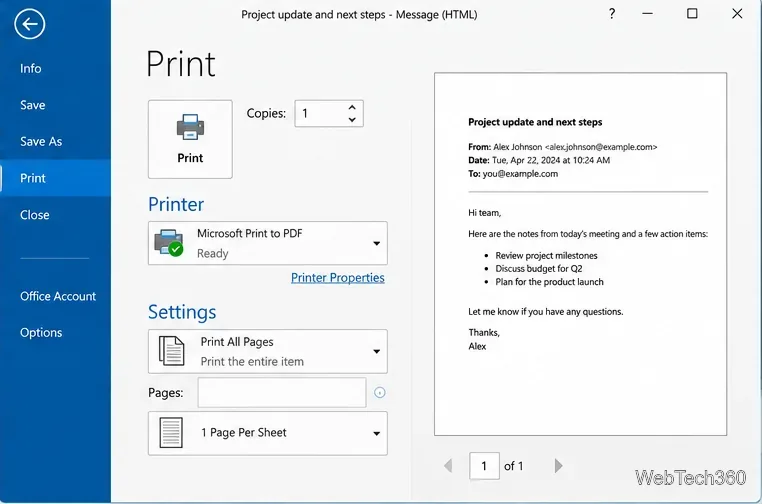The image size is (762, 504).
Task: Click the 'of 1' page count text
Action: pos(514,466)
